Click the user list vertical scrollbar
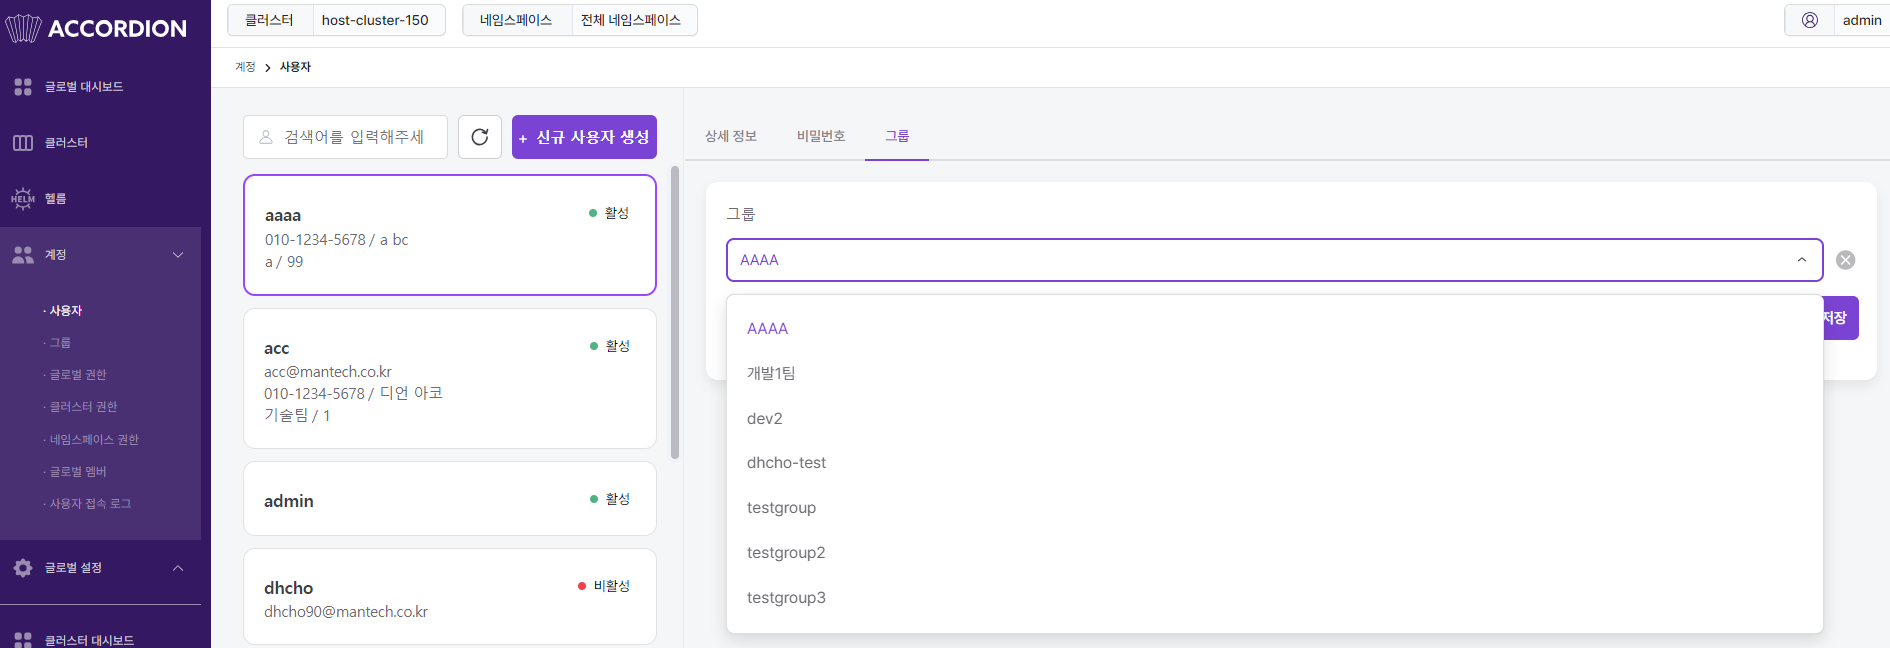 (675, 312)
